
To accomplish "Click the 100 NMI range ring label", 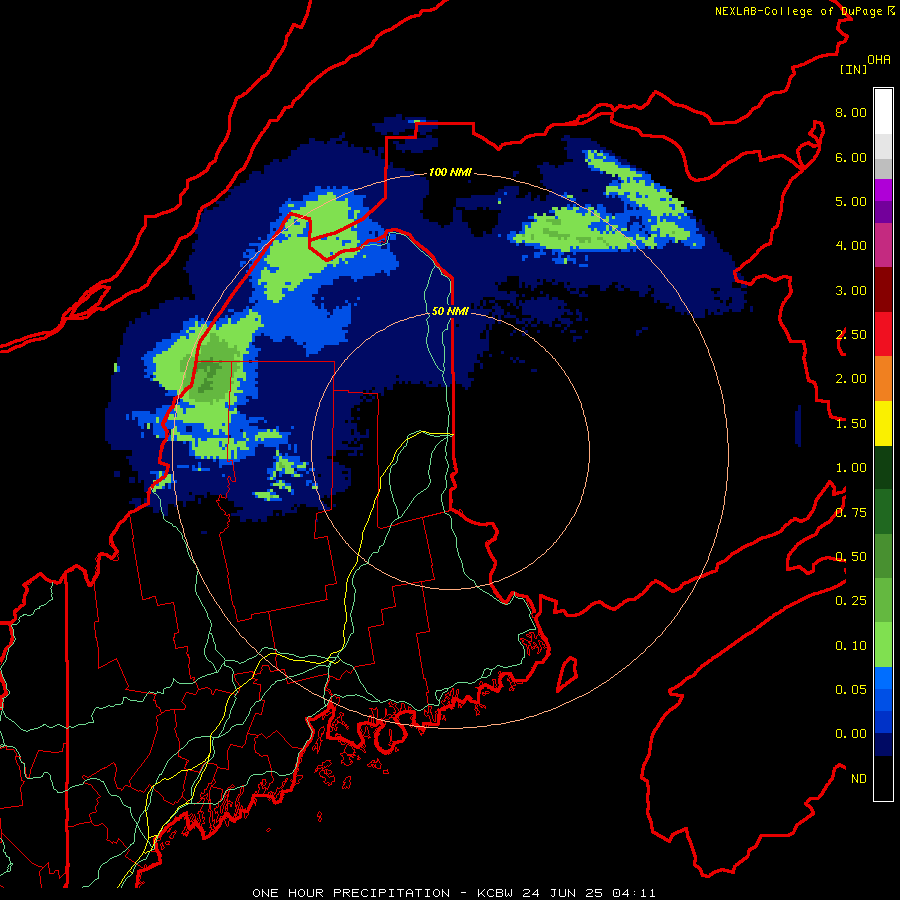I will [x=450, y=172].
